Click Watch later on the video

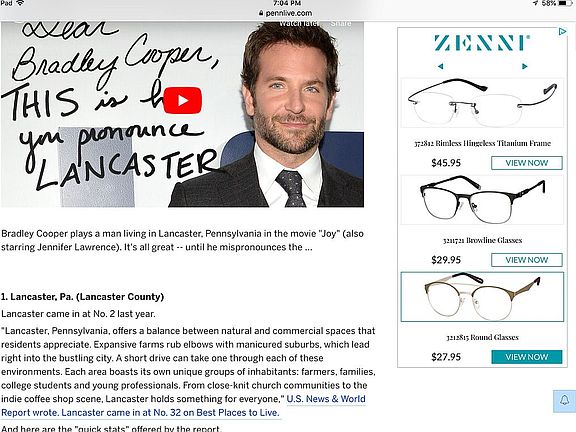[x=299, y=23]
